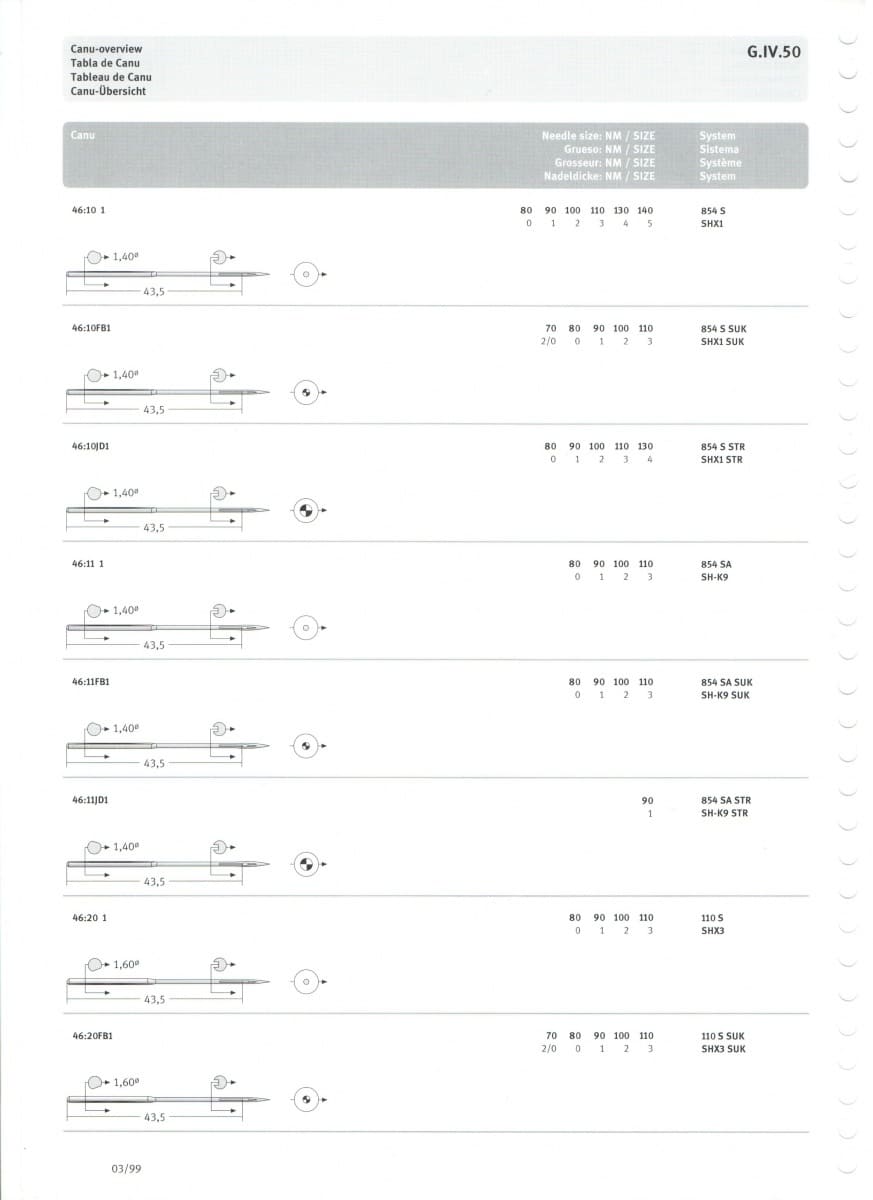Click needle size 140 in the first row
Image resolution: width=873 pixels, height=1200 pixels.
645,211
